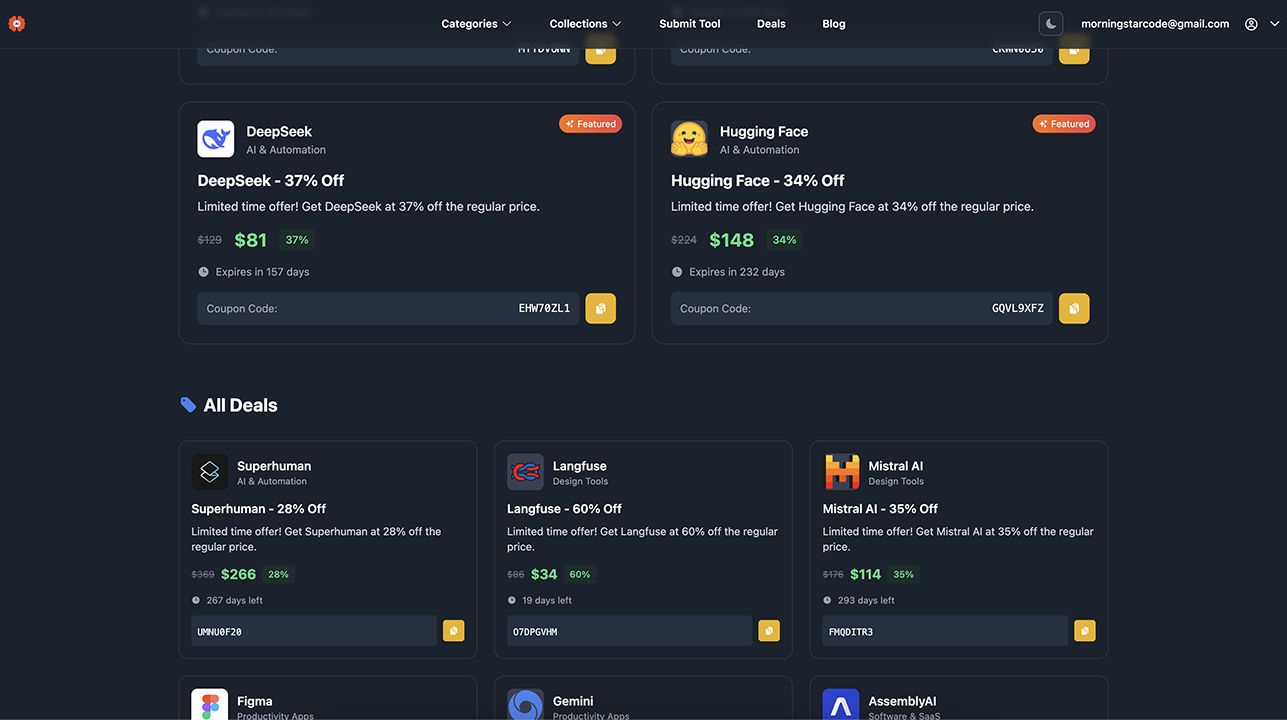Click the Gemini tool name
The image size is (1287, 720).
click(573, 701)
